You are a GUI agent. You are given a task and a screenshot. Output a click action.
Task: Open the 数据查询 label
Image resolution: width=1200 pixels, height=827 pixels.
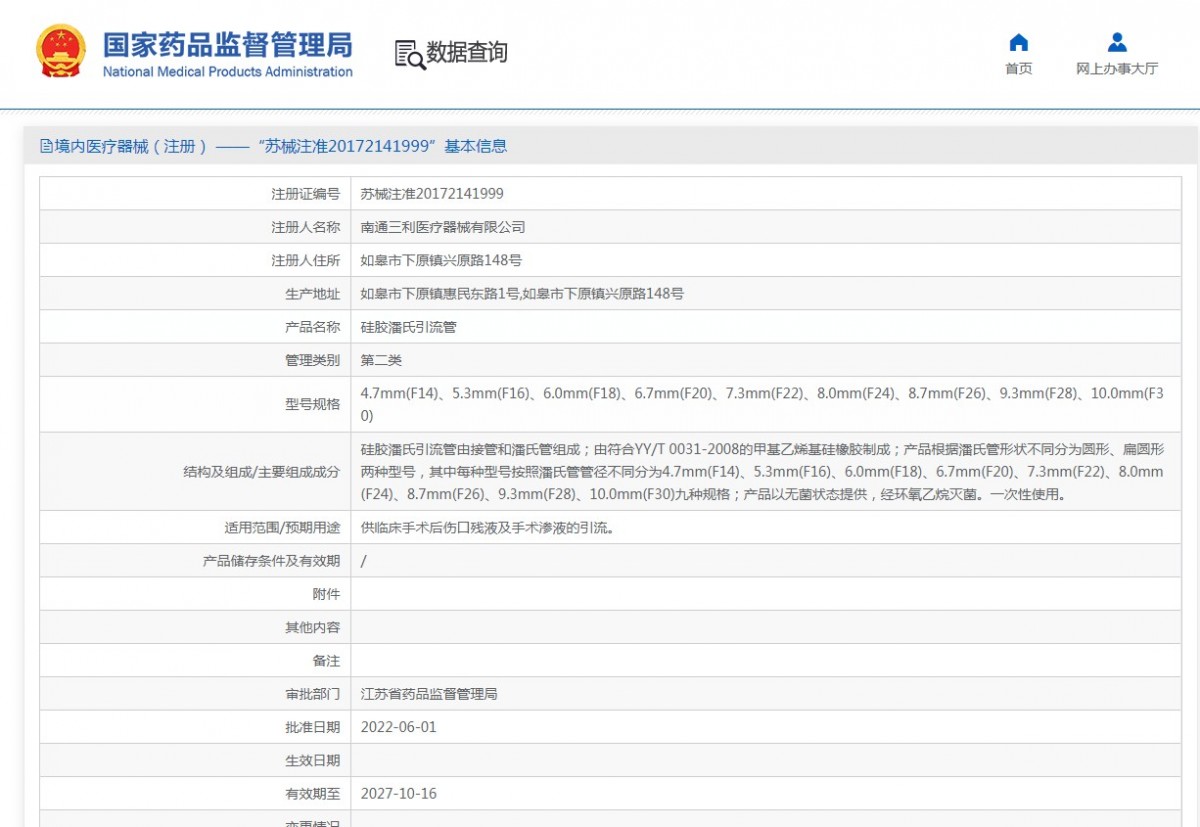tap(467, 53)
